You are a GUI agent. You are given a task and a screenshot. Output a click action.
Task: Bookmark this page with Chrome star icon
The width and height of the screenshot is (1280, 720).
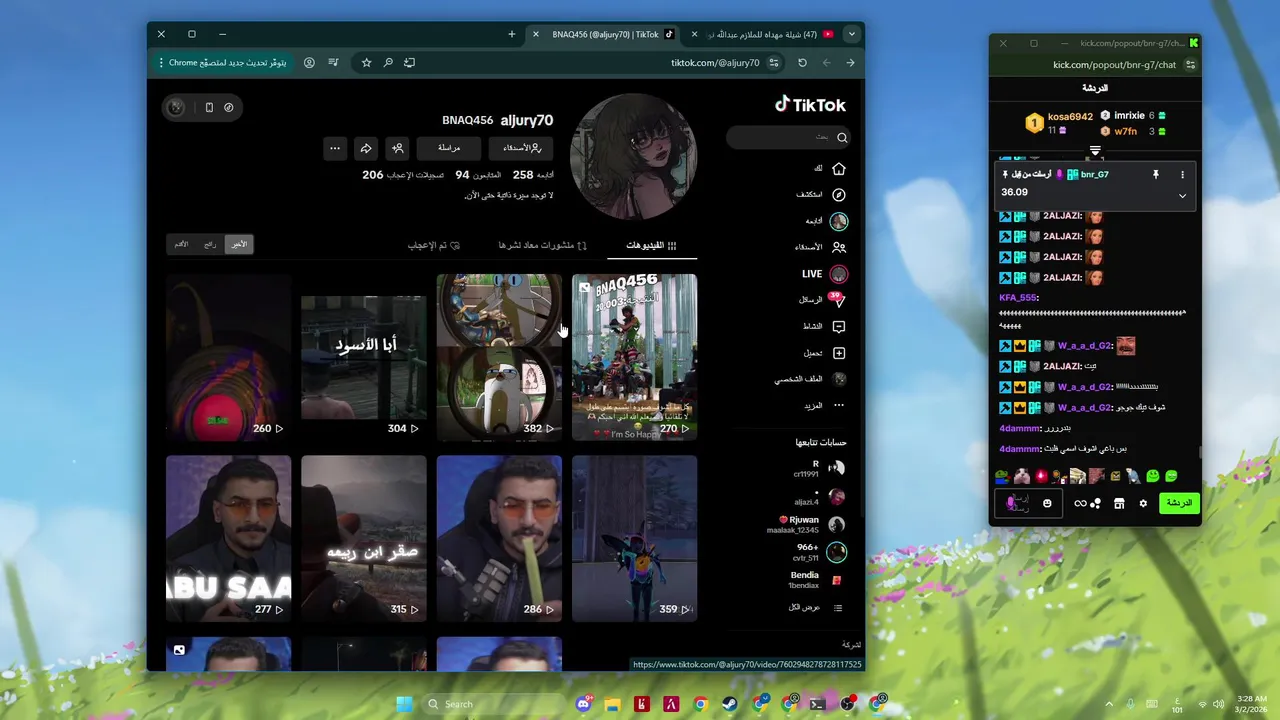tap(366, 62)
